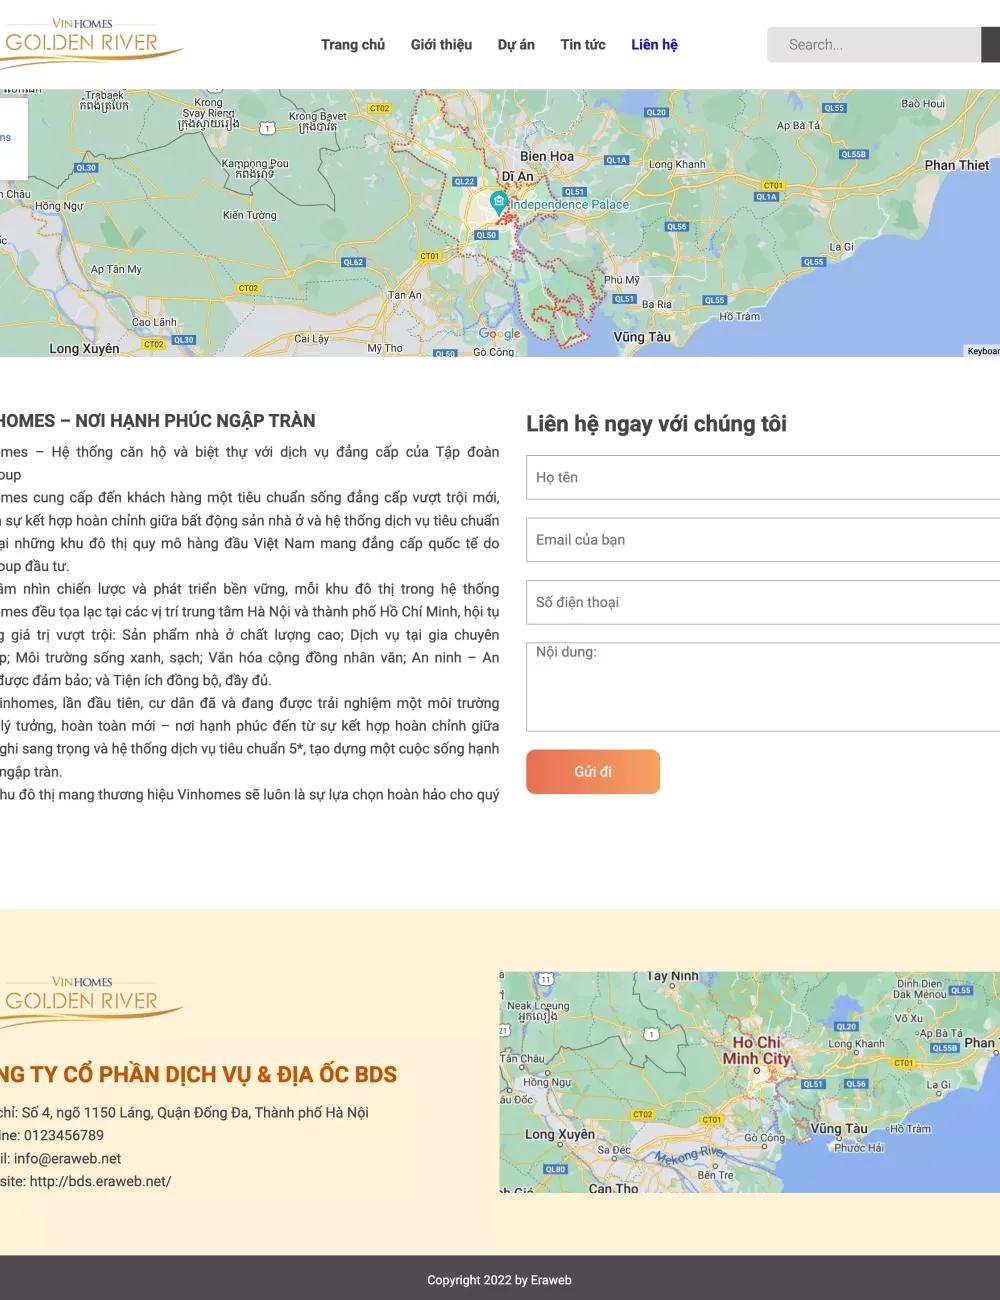Image resolution: width=1000 pixels, height=1300 pixels.
Task: Click the Google logo on top map
Action: point(499,334)
